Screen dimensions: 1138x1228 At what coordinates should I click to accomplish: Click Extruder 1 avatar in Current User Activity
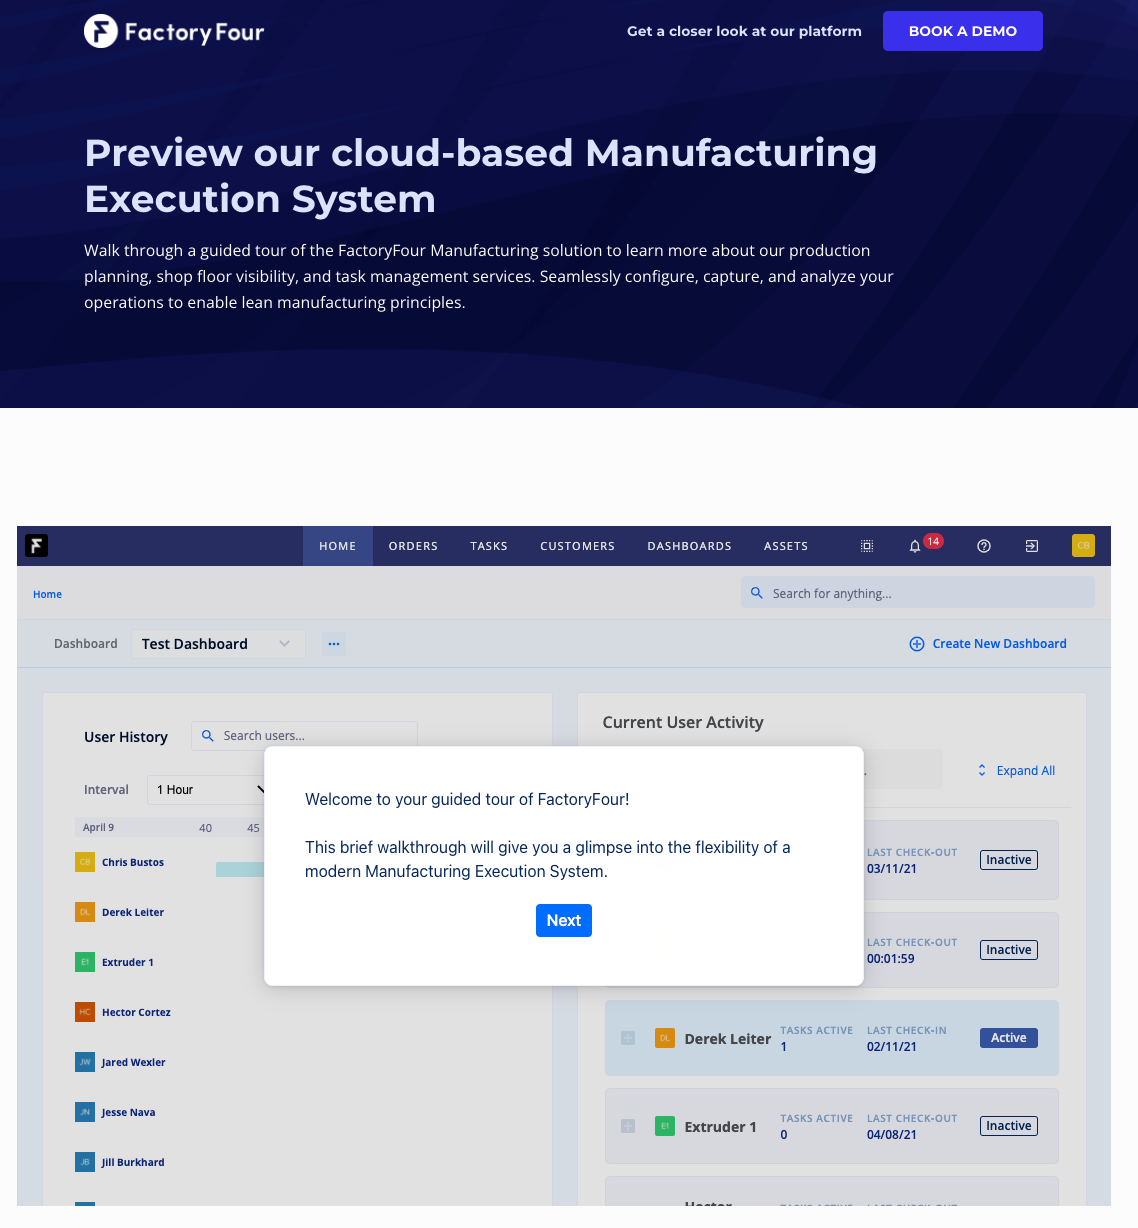[x=665, y=1126]
